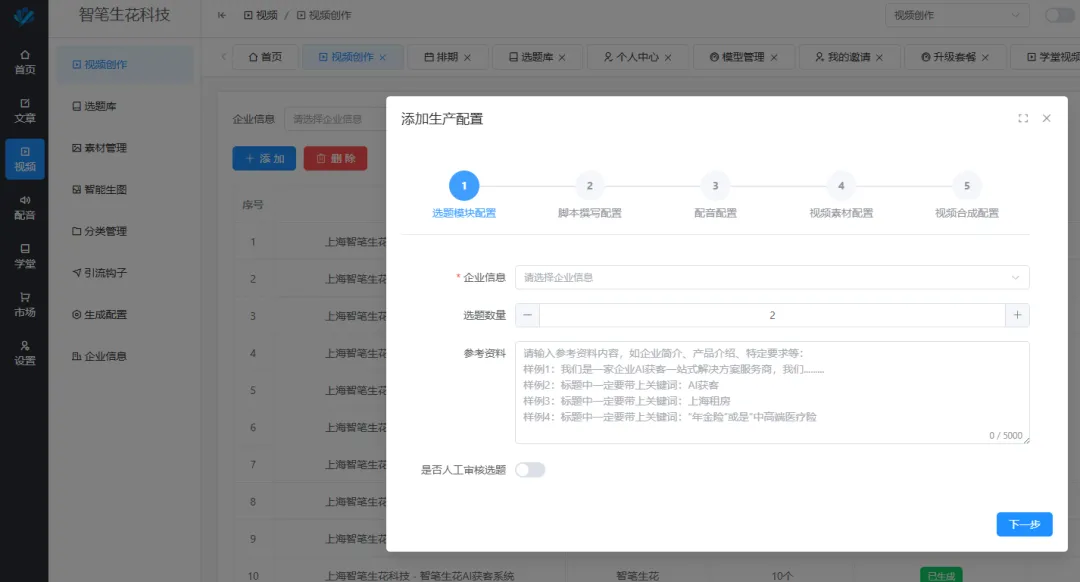Screen dimensions: 1080x582
Task: Switch to the 排期 tab
Action: click(x=447, y=57)
